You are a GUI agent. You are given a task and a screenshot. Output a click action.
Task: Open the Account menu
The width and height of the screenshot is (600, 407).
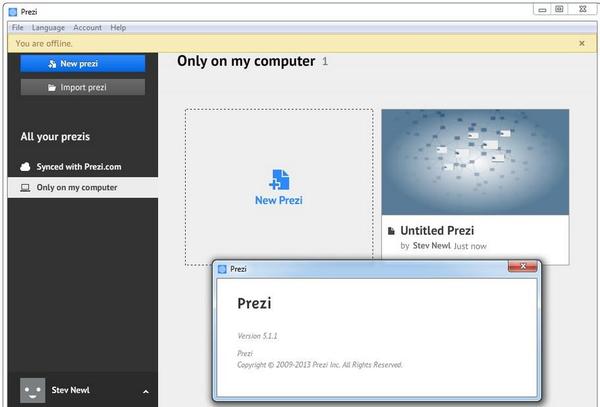click(x=87, y=28)
